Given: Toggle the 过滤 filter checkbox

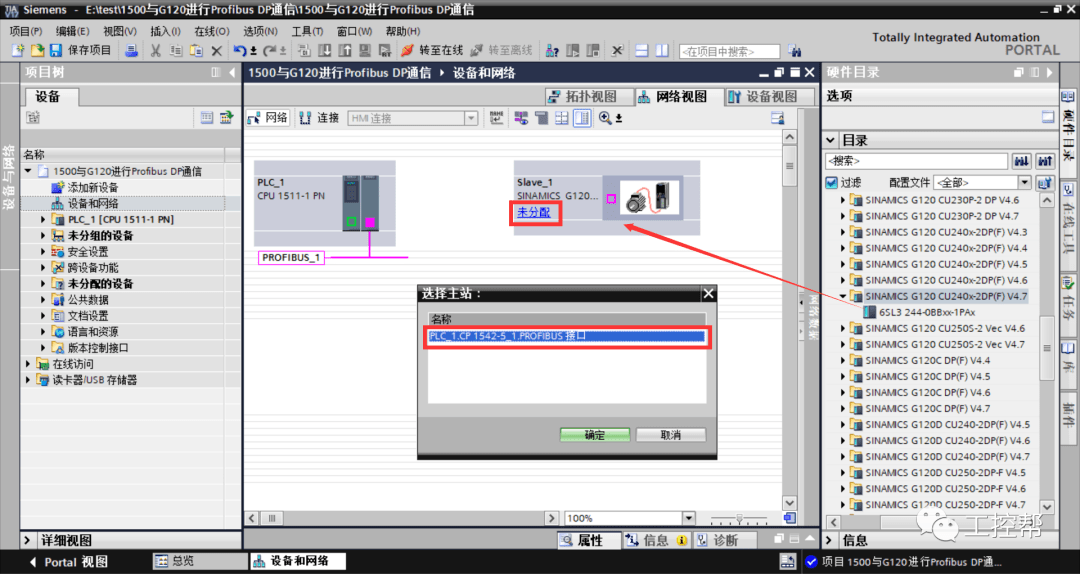Looking at the screenshot, I should (831, 183).
